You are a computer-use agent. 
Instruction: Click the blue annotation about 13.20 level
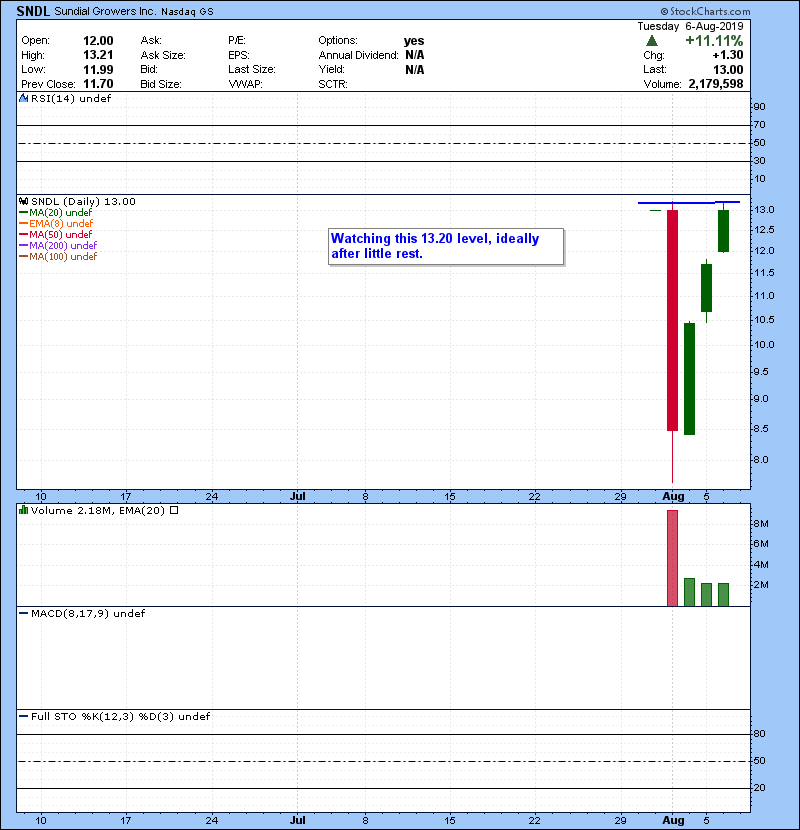point(446,246)
